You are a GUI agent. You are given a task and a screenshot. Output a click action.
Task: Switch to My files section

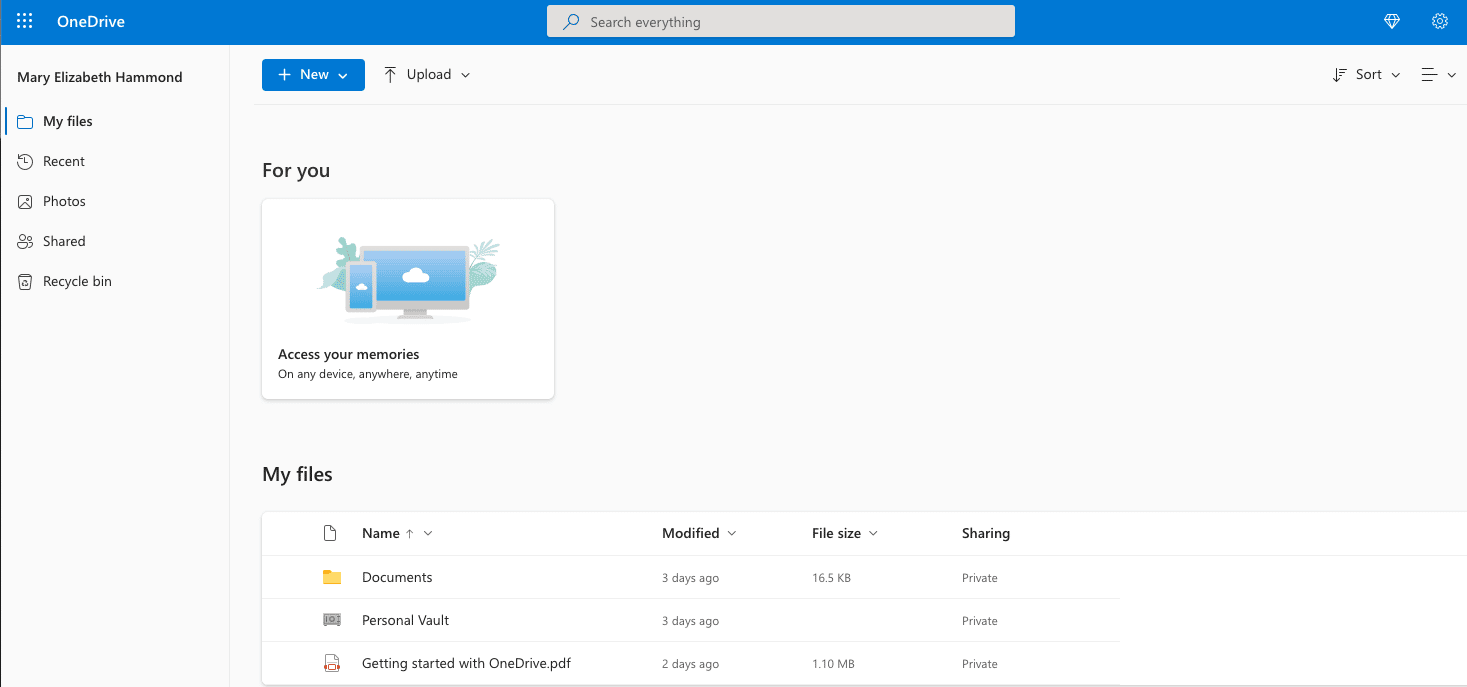(67, 121)
